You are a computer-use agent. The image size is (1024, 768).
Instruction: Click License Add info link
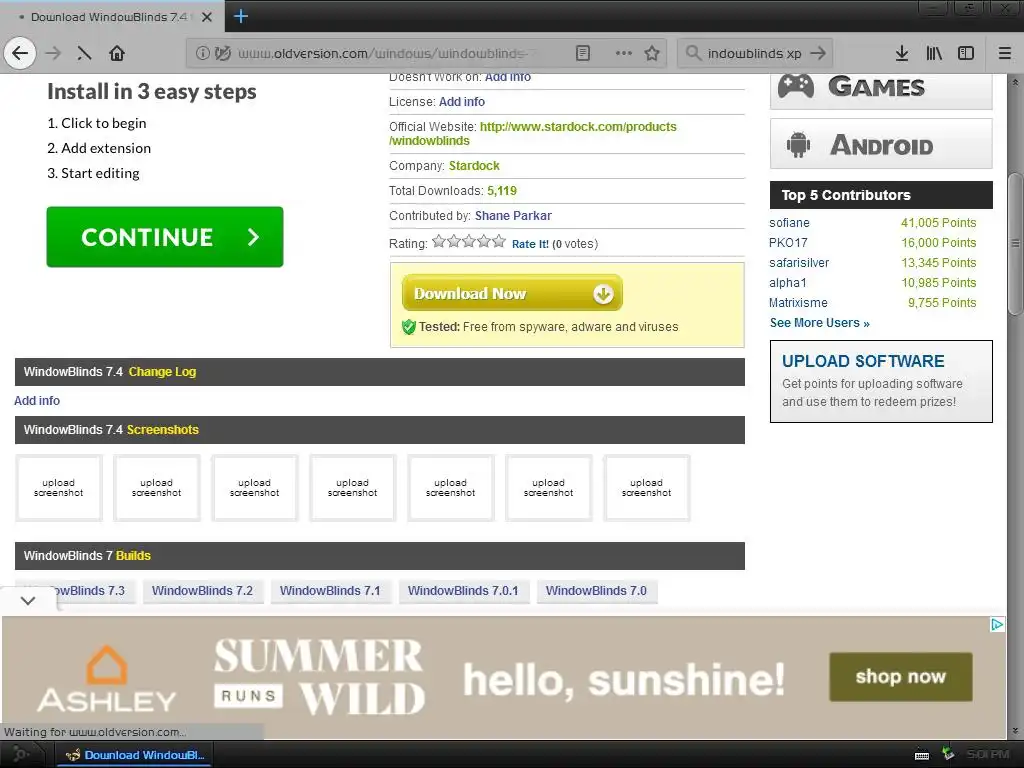pos(462,101)
